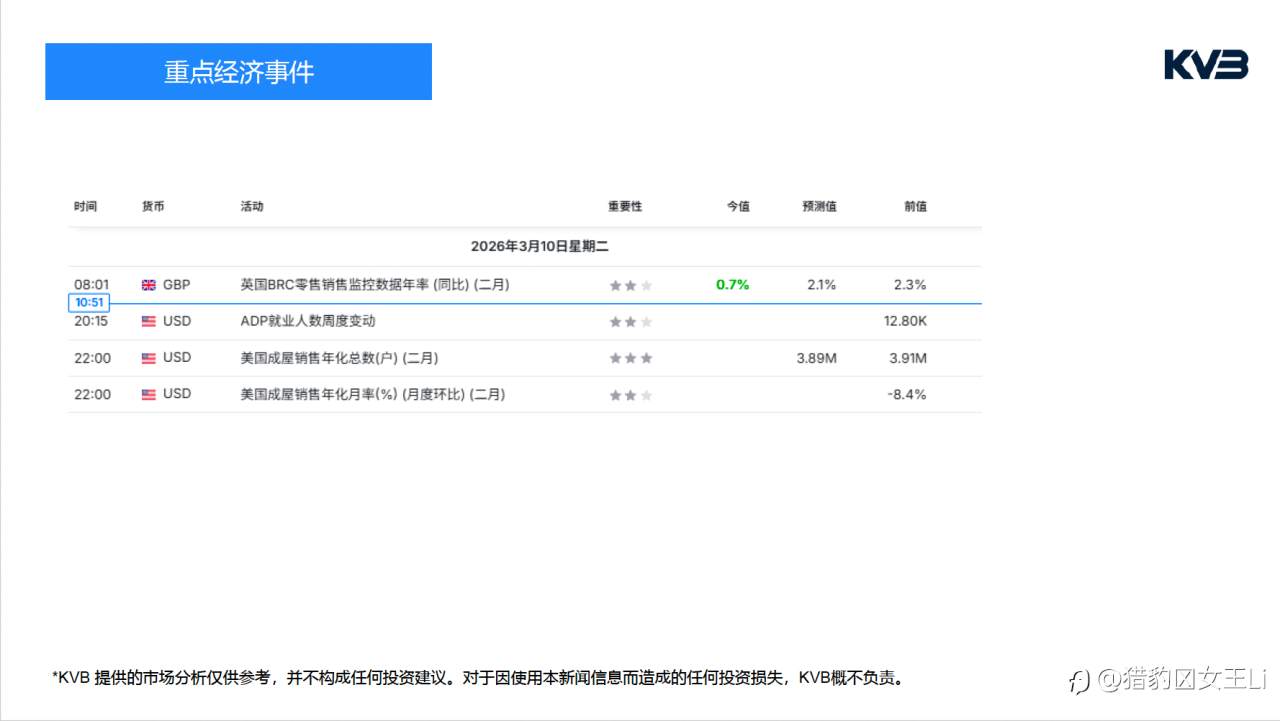Click the 活动 column heading
This screenshot has height=721, width=1280.
[x=251, y=206]
